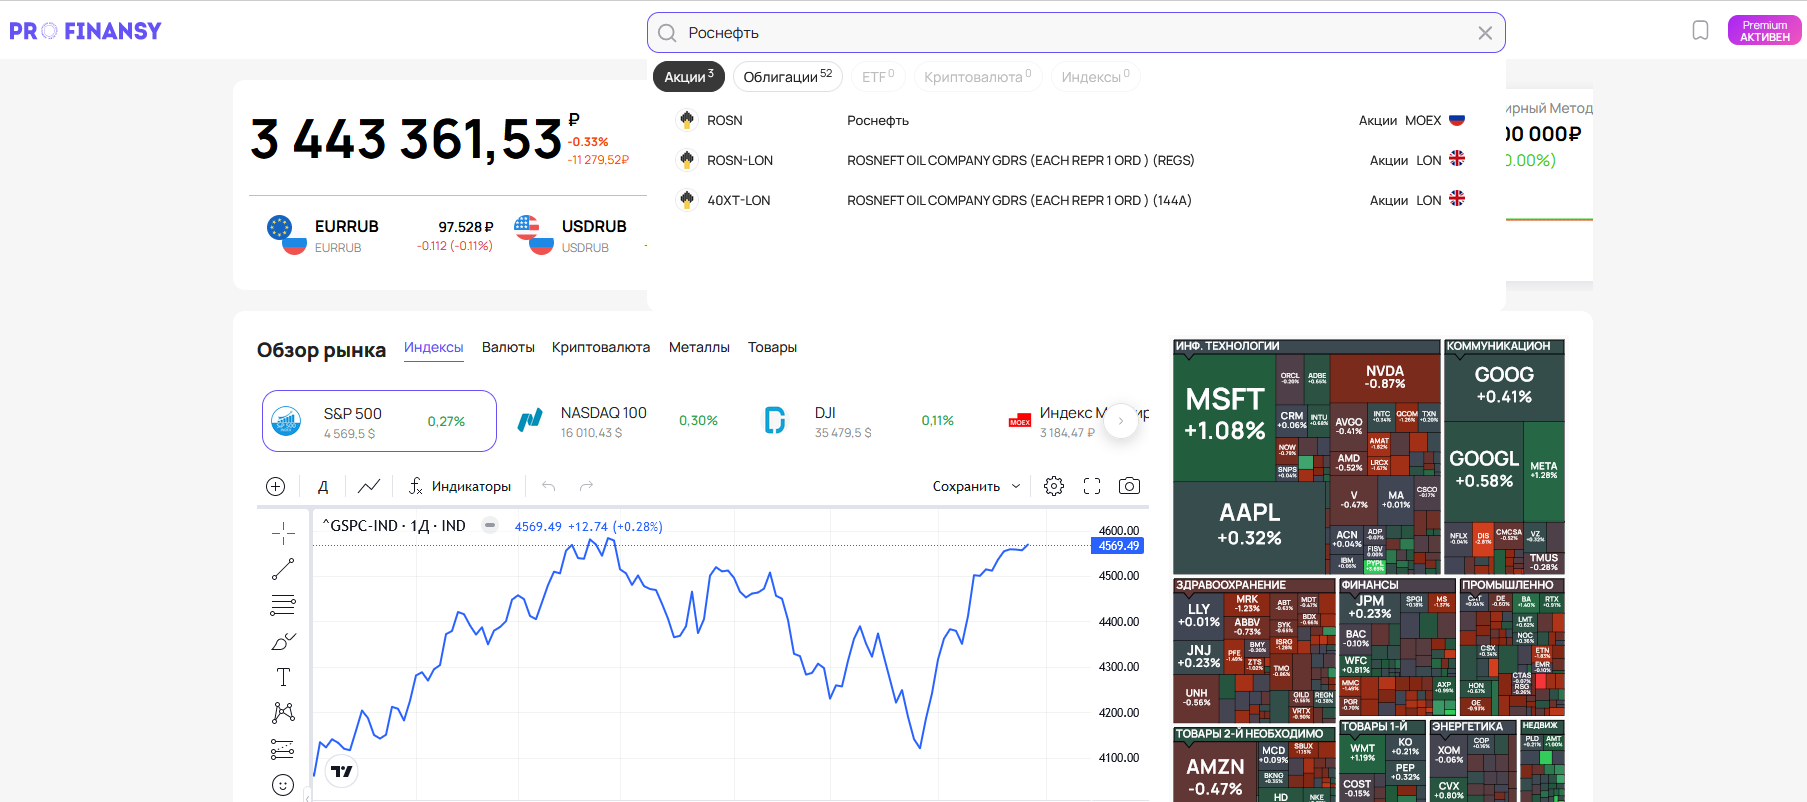Open the Индикаторы menu
The width and height of the screenshot is (1807, 802).
(460, 486)
